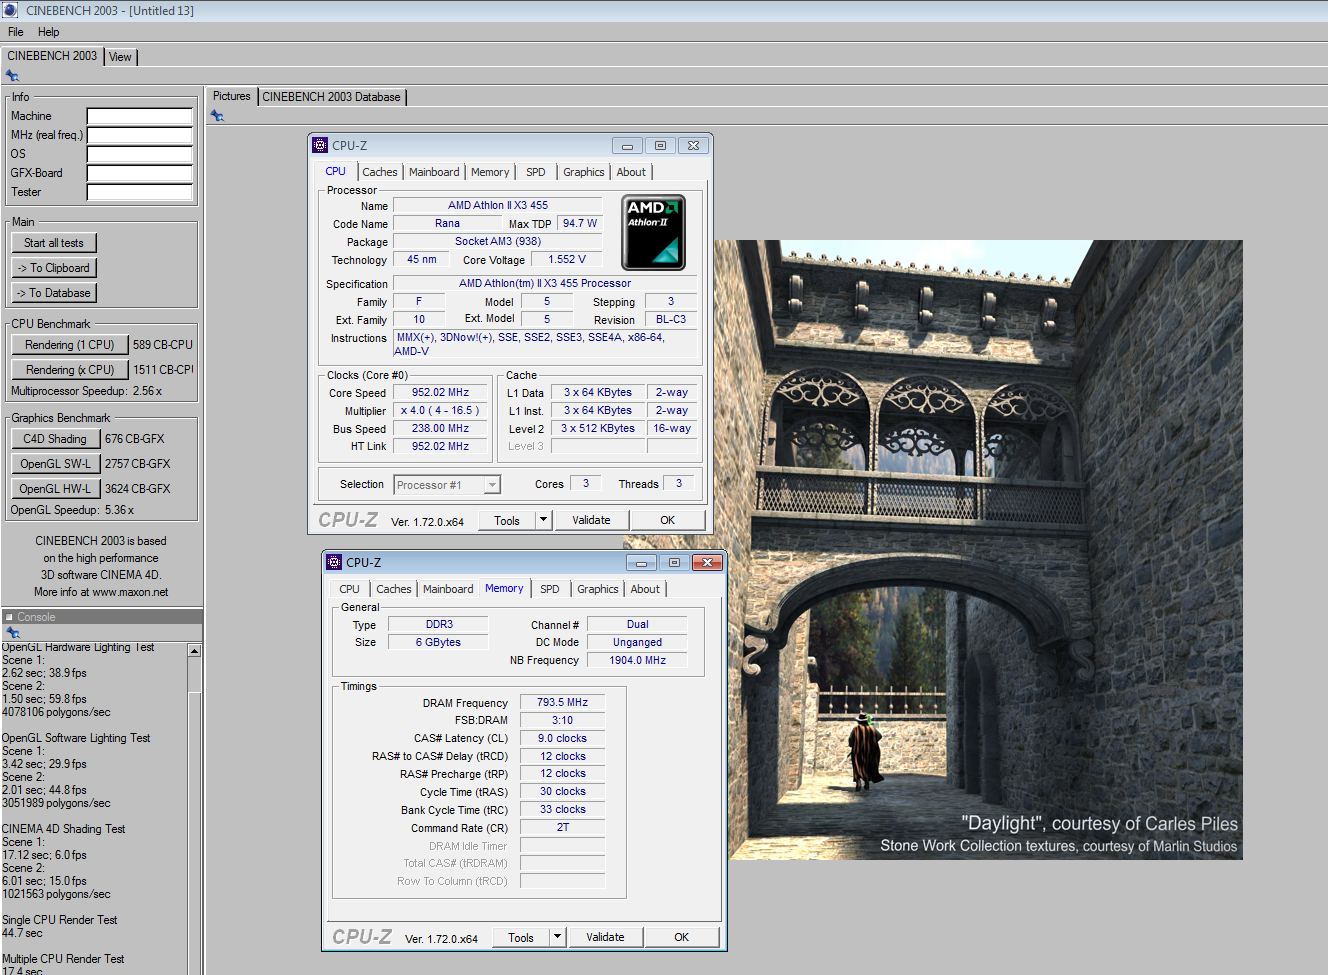Screen dimensions: 1328x975
Task: Run the Rendering (1 CPU) benchmark
Action: pyautogui.click(x=70, y=345)
